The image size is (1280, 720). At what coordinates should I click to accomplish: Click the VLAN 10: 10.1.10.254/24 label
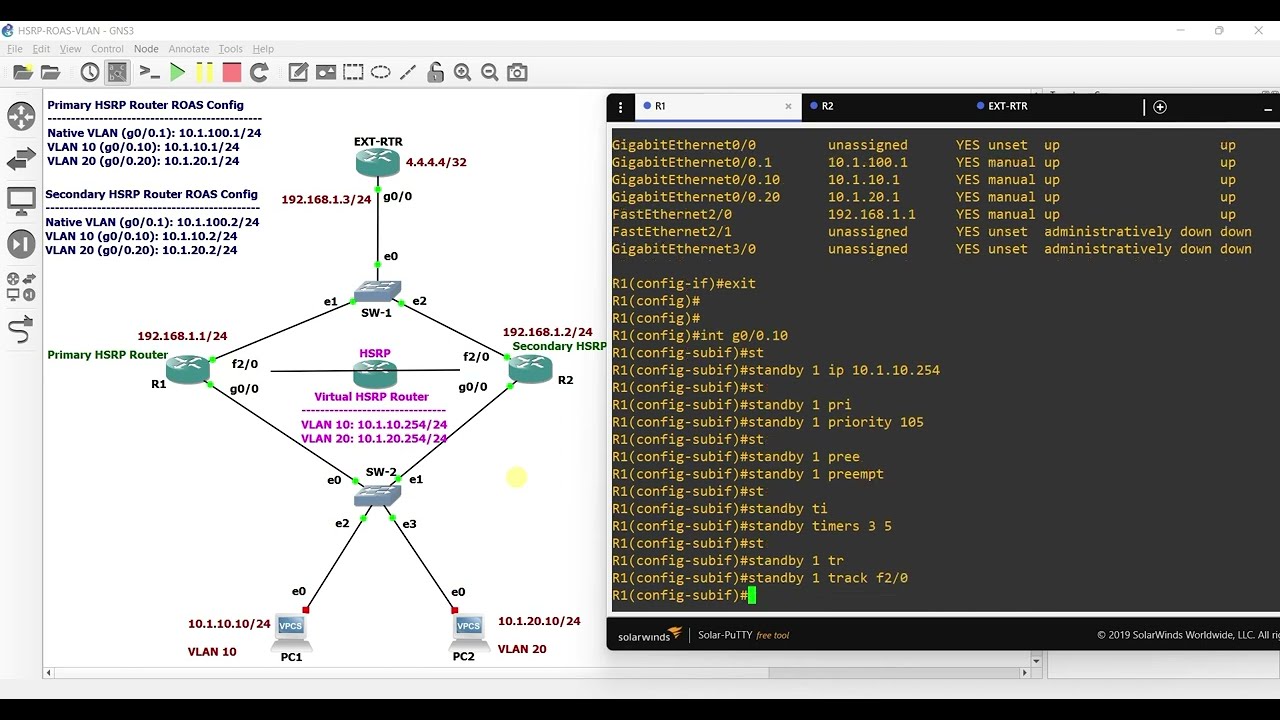(x=374, y=425)
